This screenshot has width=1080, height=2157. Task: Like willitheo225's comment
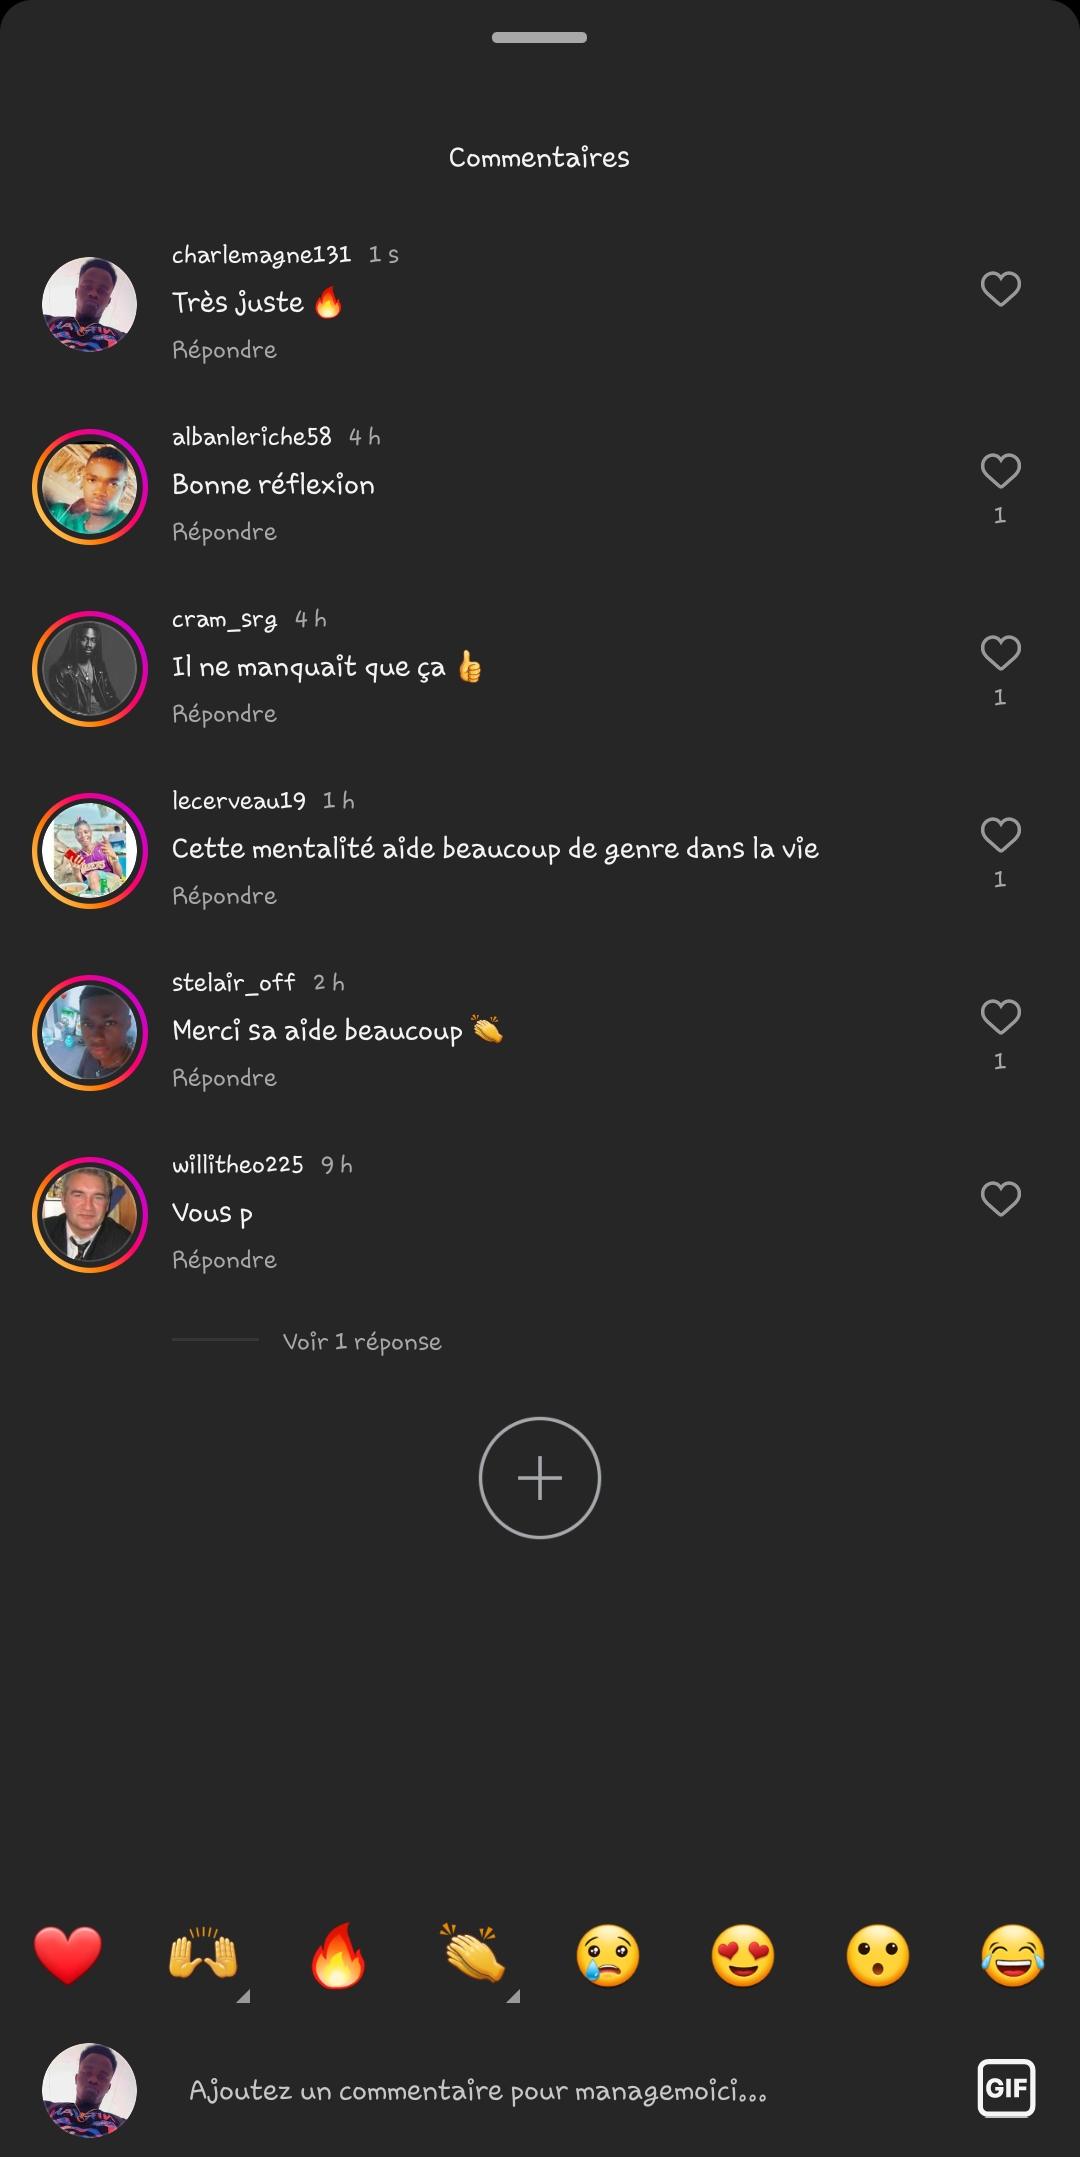tap(1000, 1199)
